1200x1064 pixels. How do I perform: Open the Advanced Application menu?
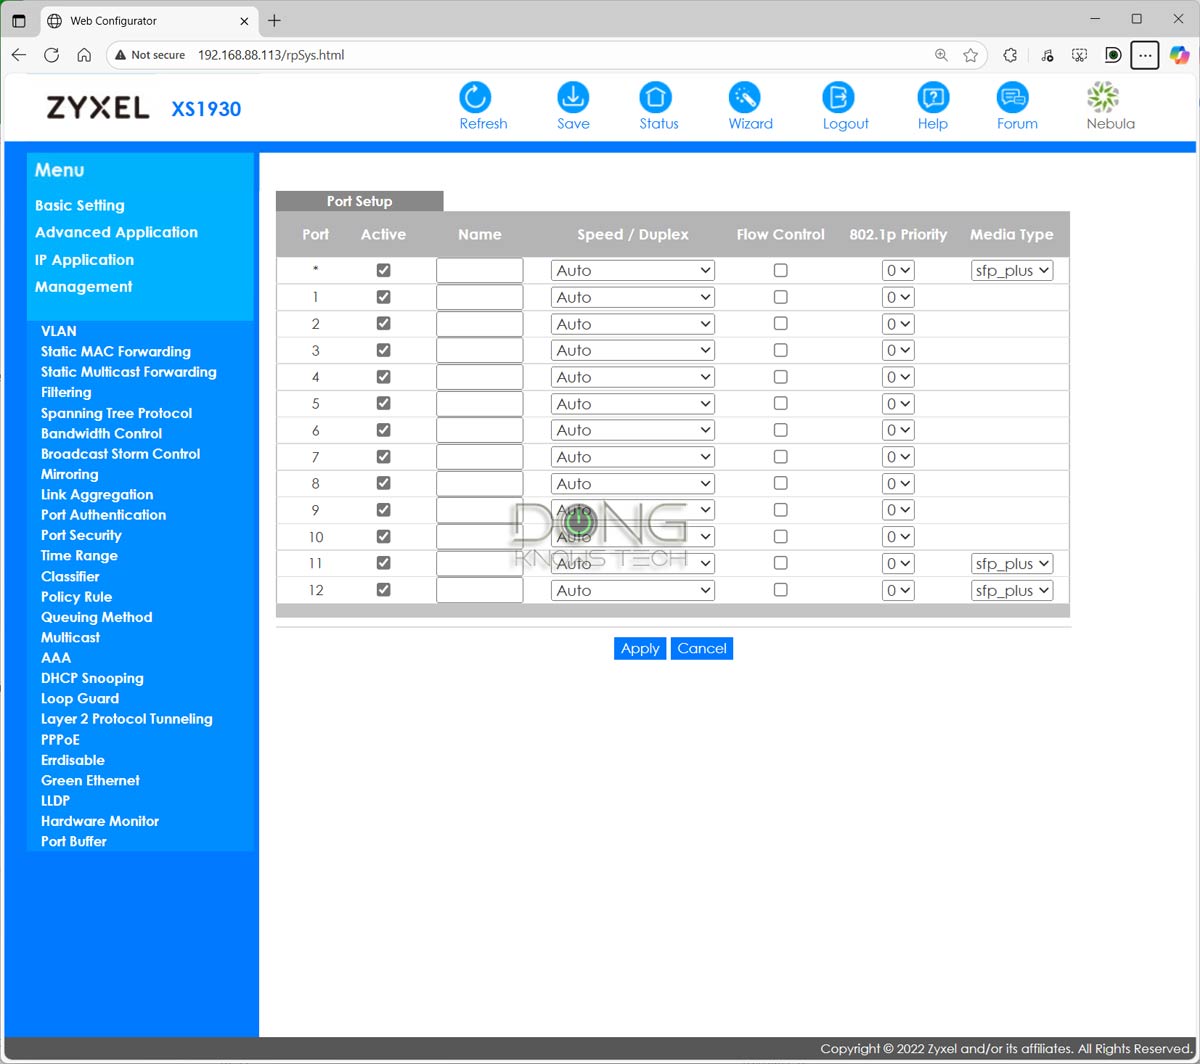click(x=116, y=232)
